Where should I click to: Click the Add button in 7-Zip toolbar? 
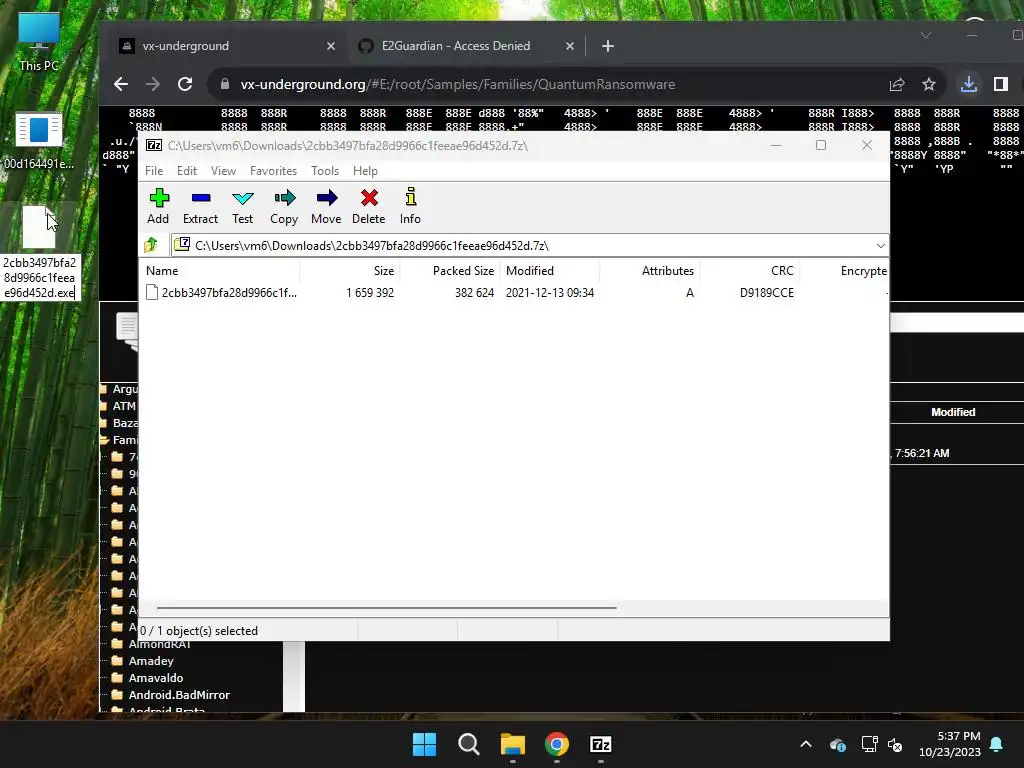[x=158, y=206]
